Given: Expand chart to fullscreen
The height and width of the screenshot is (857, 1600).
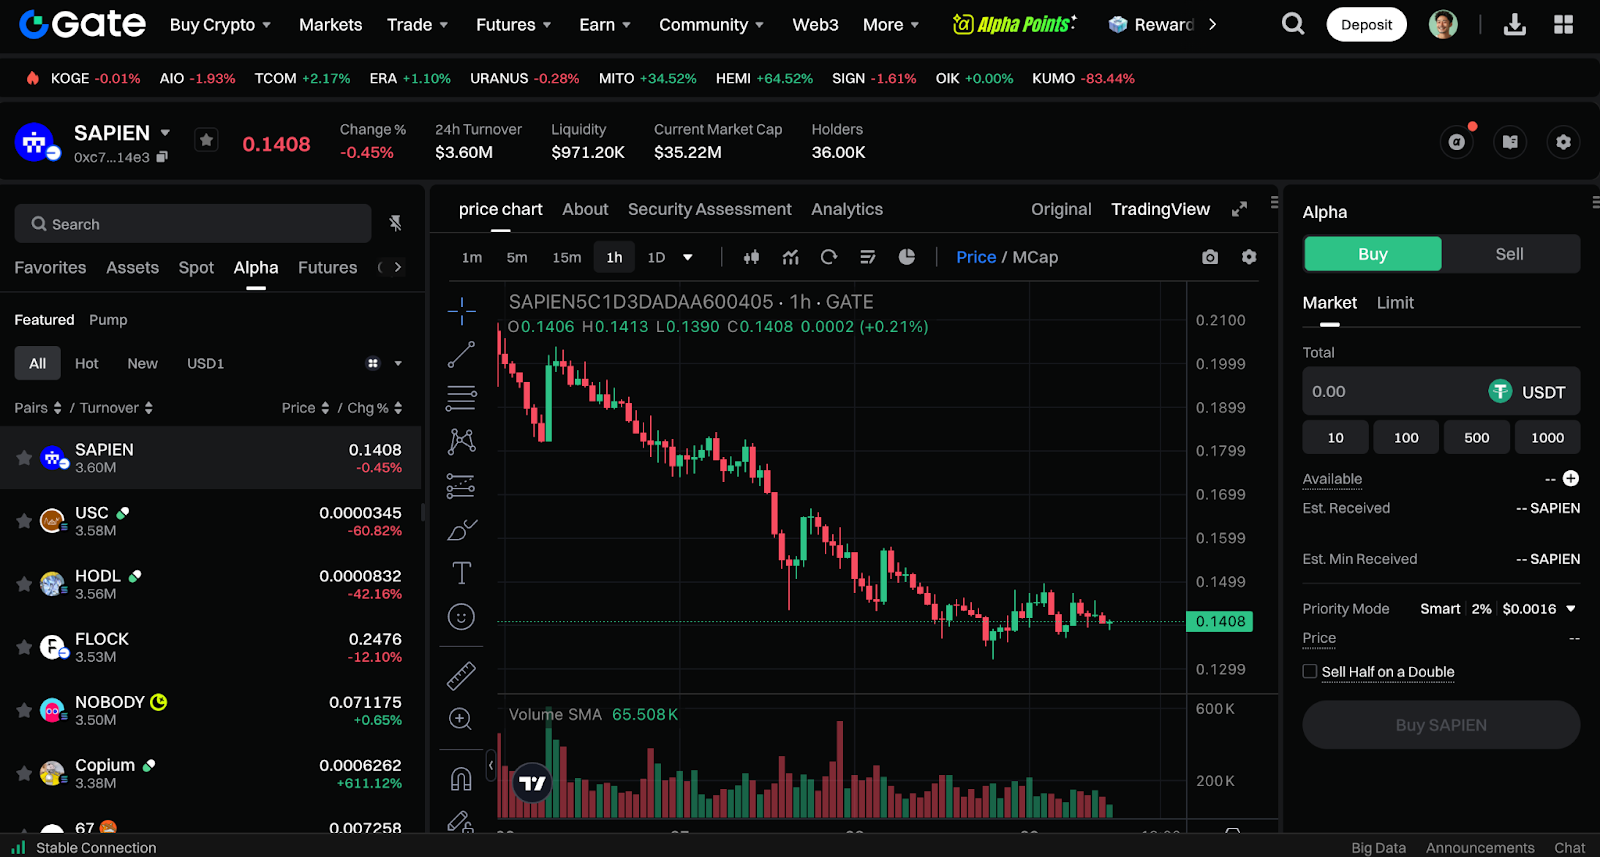Looking at the screenshot, I should (1239, 209).
